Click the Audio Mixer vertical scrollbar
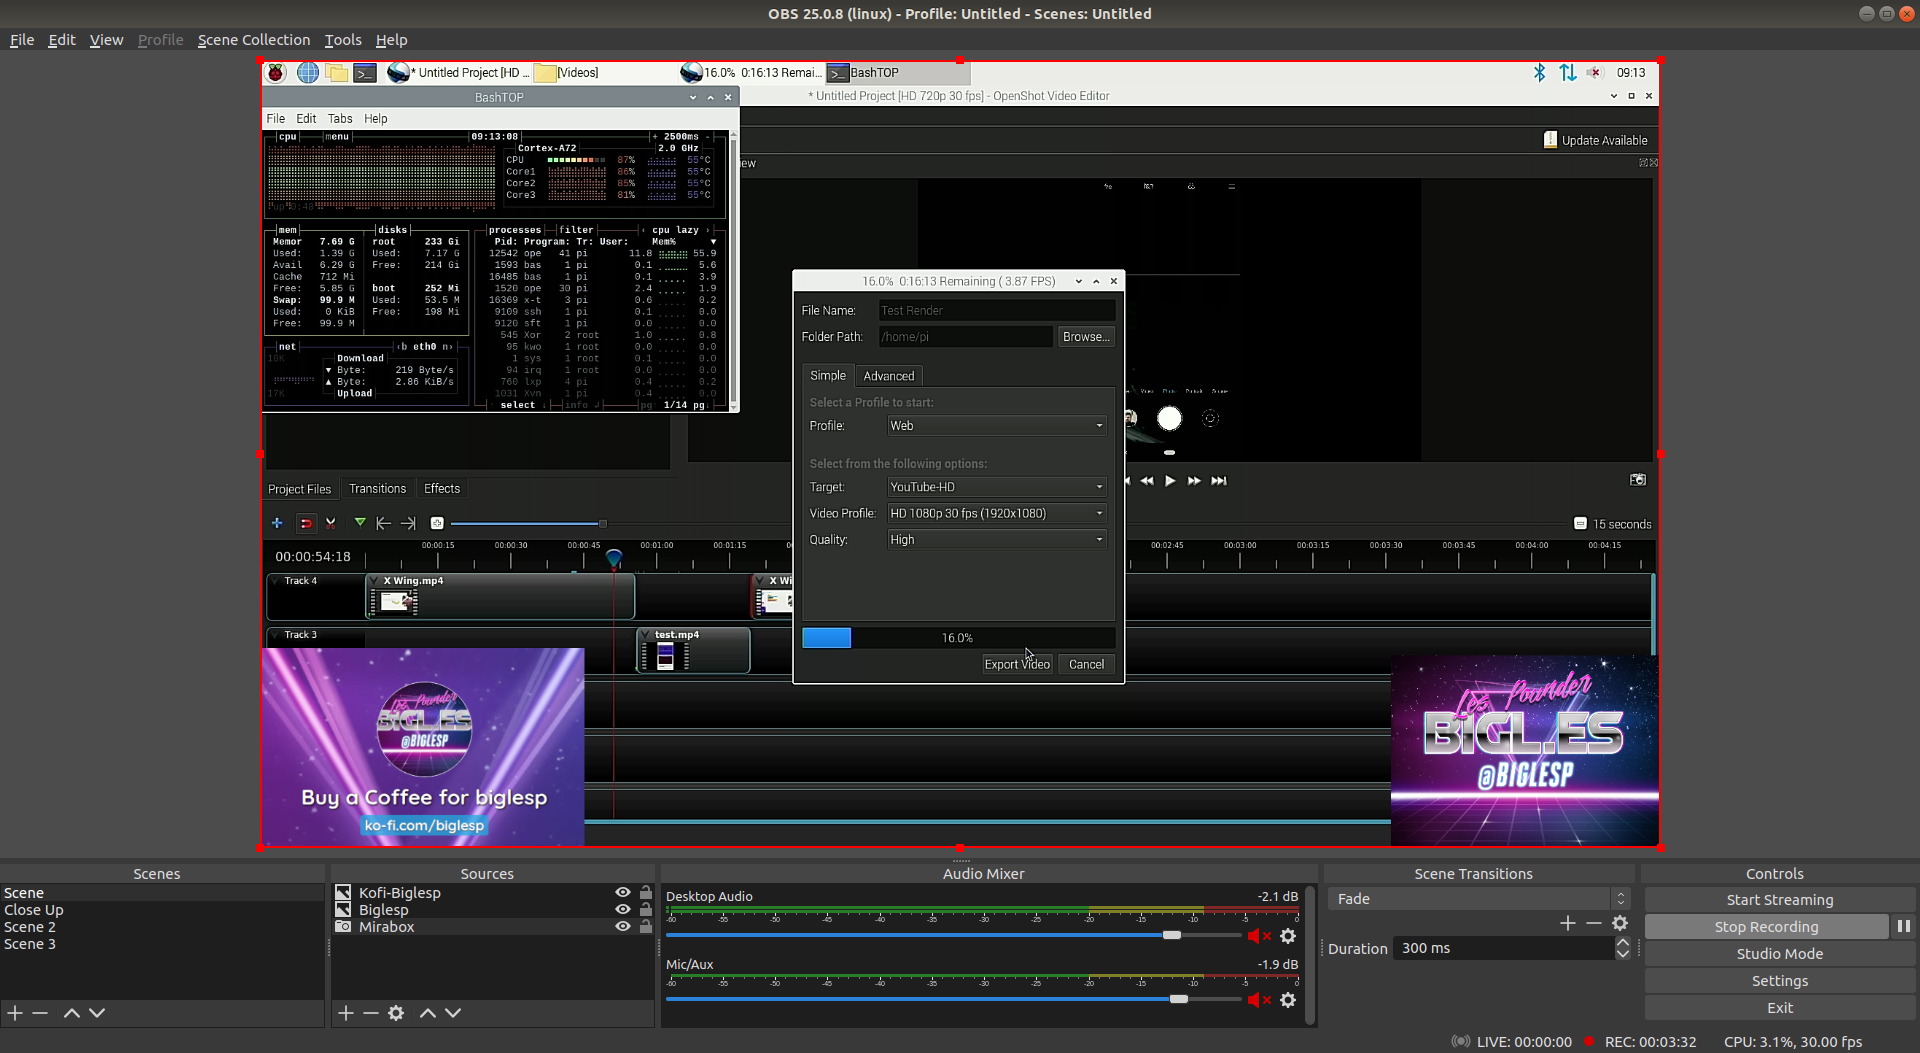Screen dimensions: 1920x1053 point(1310,955)
